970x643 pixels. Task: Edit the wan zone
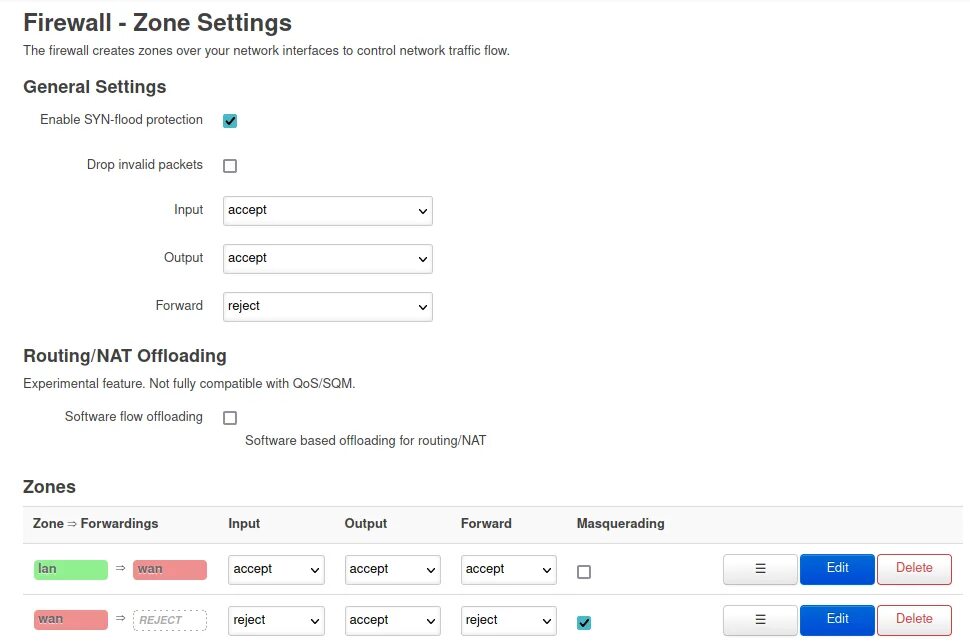click(837, 620)
